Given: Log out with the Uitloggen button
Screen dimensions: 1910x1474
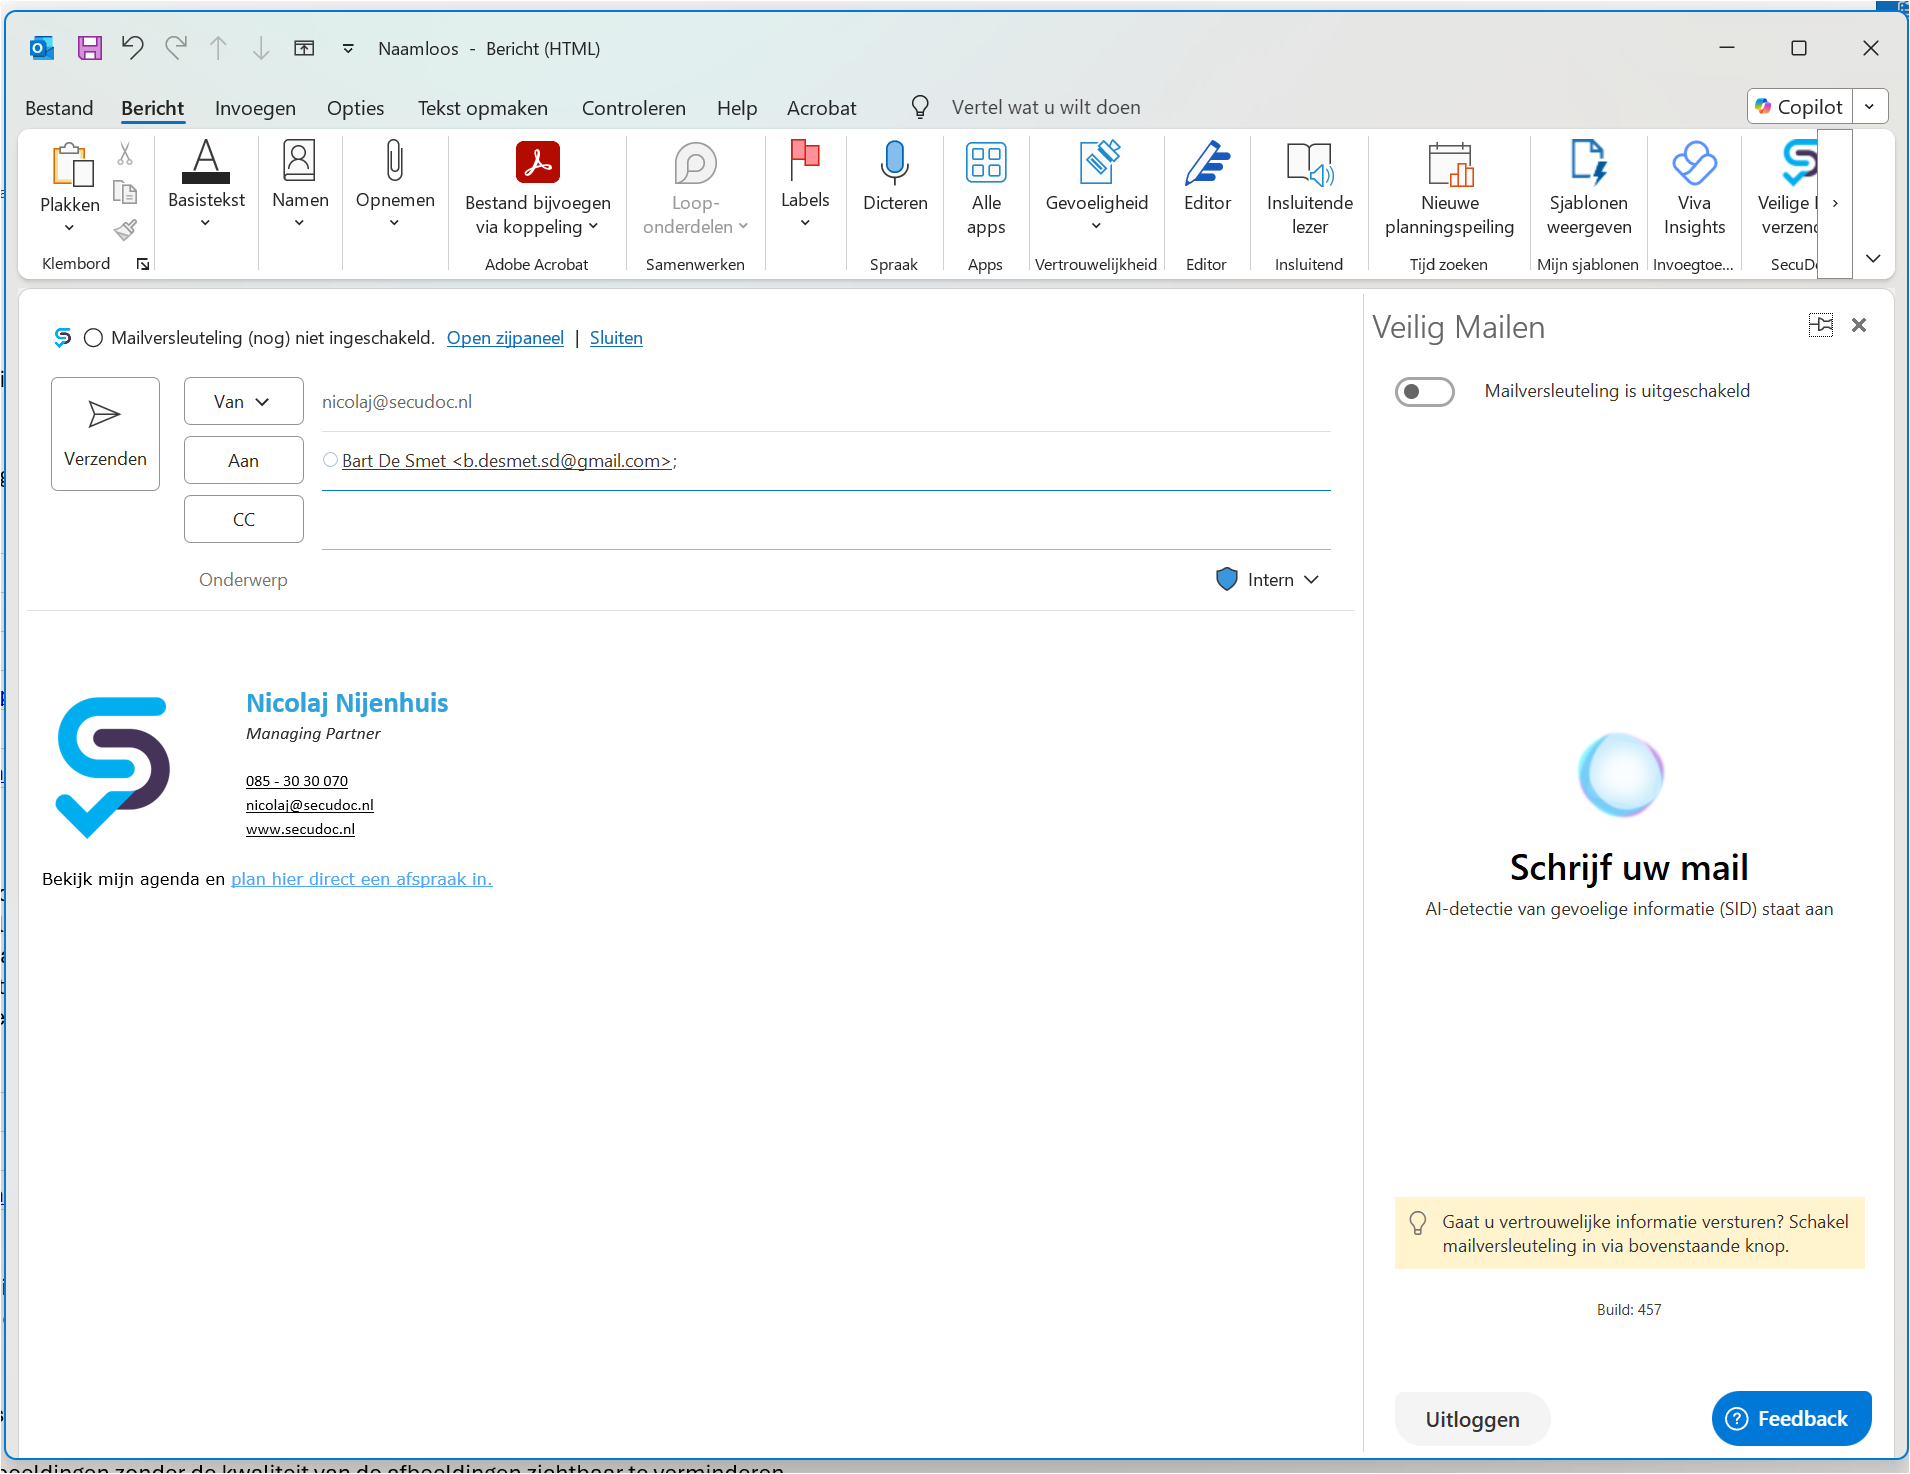Looking at the screenshot, I should pos(1472,1419).
